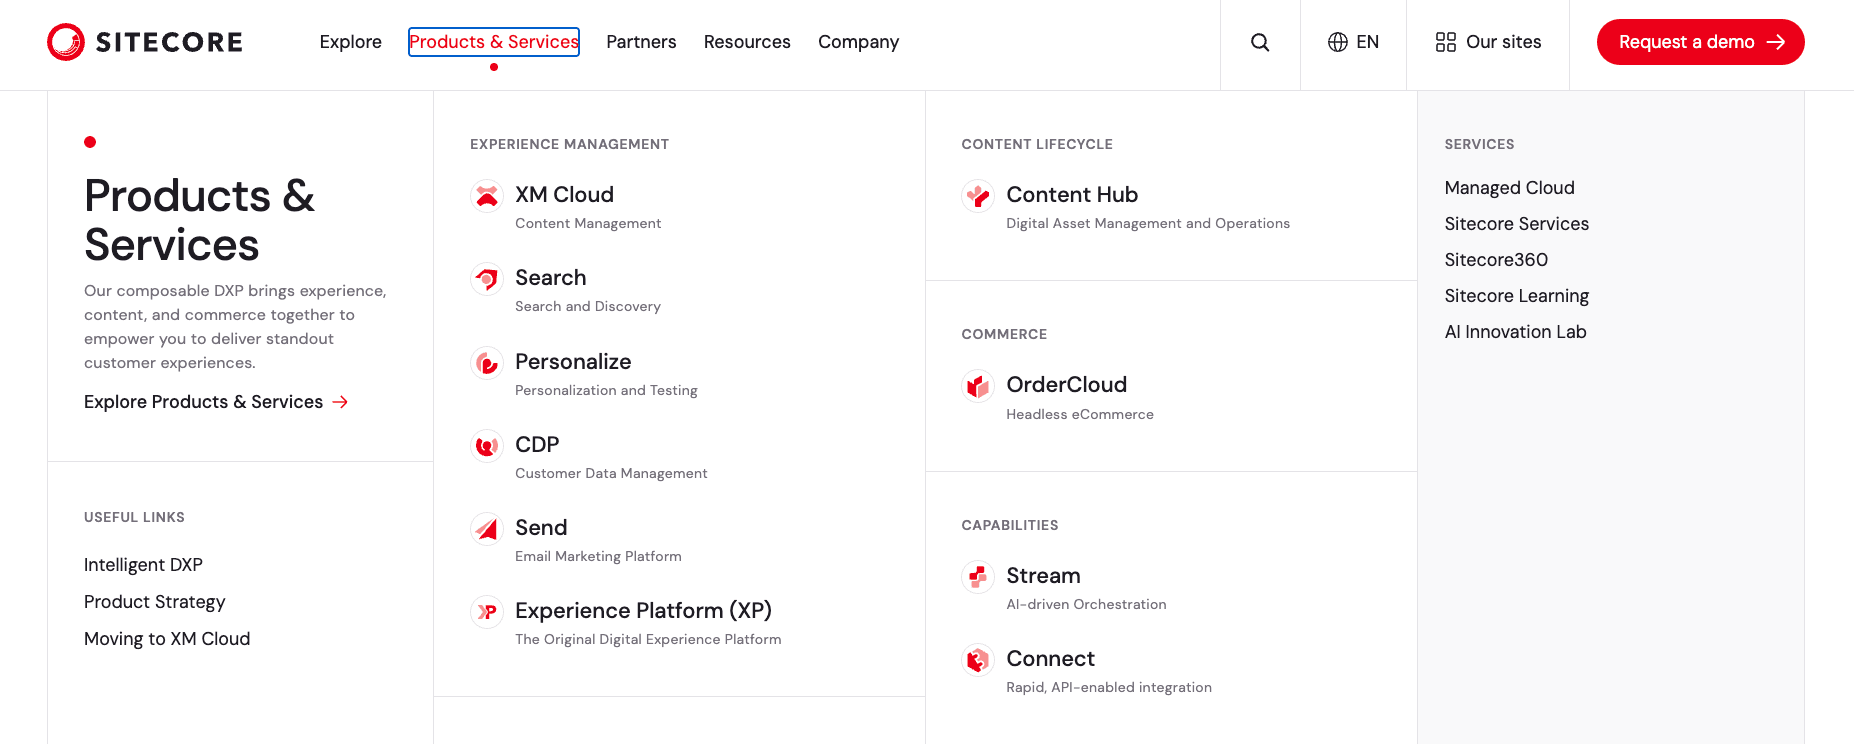Click the XM Cloud product icon

(487, 196)
